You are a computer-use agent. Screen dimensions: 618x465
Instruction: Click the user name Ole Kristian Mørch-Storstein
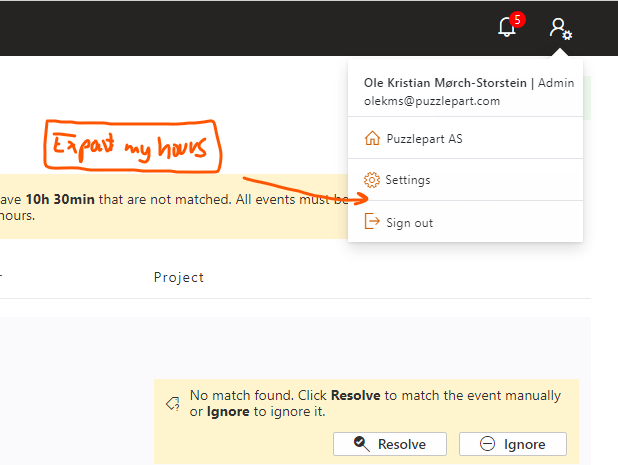445,83
